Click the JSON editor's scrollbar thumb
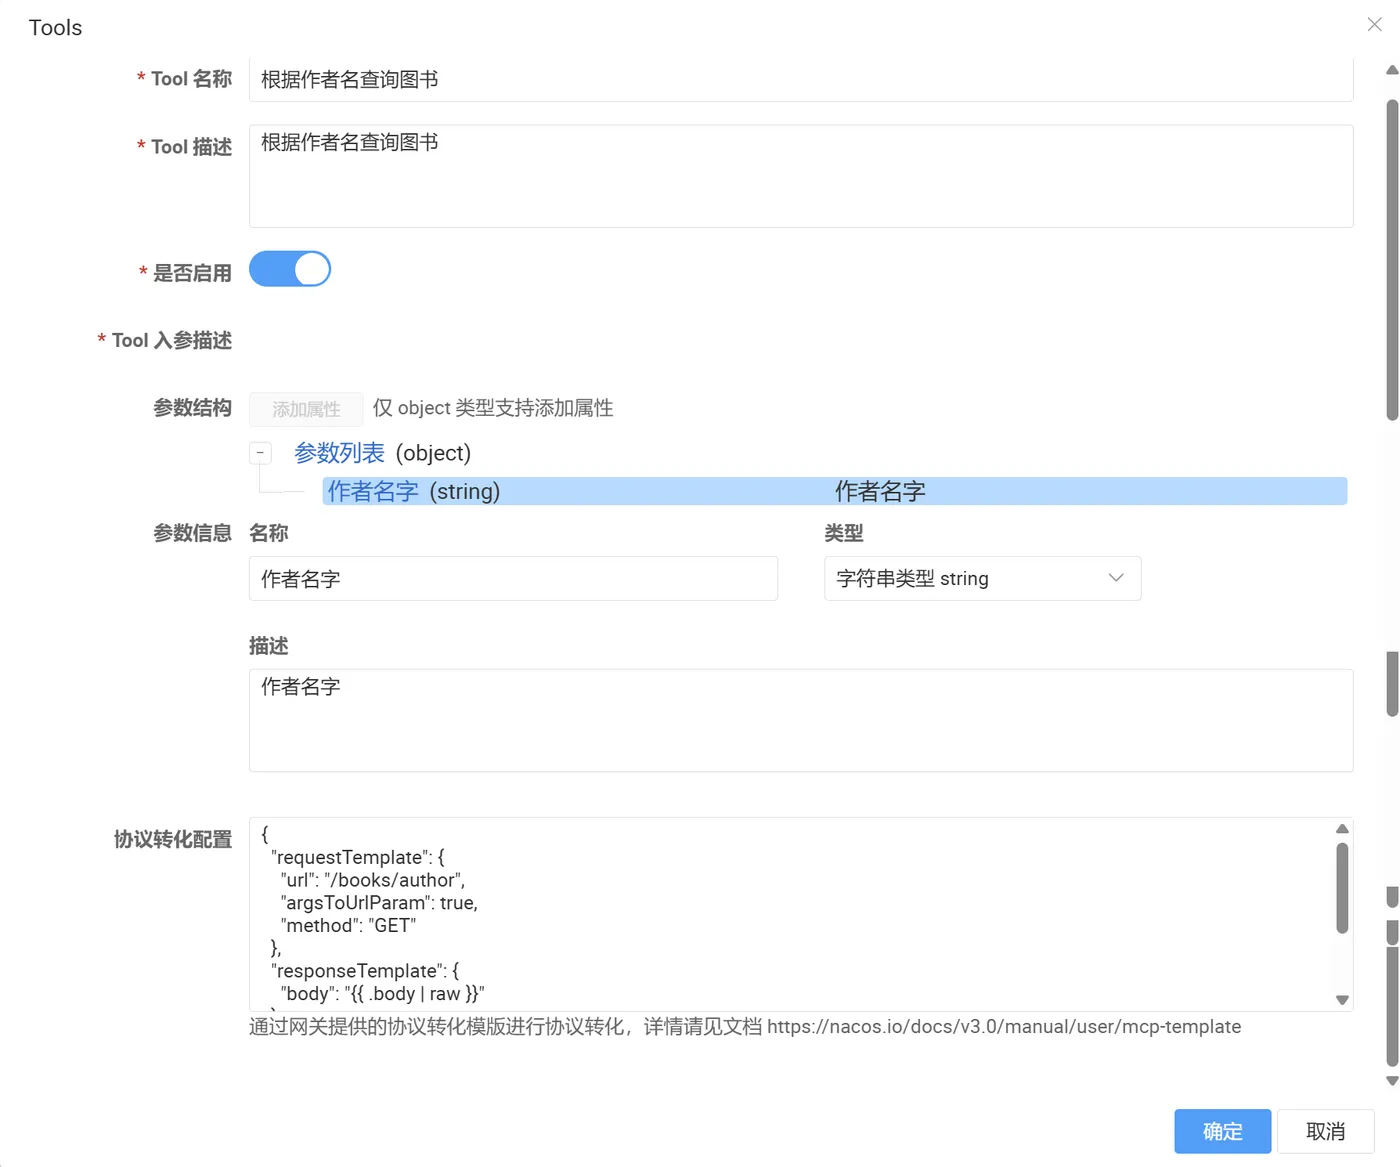Image resolution: width=1400 pixels, height=1167 pixels. point(1342,888)
